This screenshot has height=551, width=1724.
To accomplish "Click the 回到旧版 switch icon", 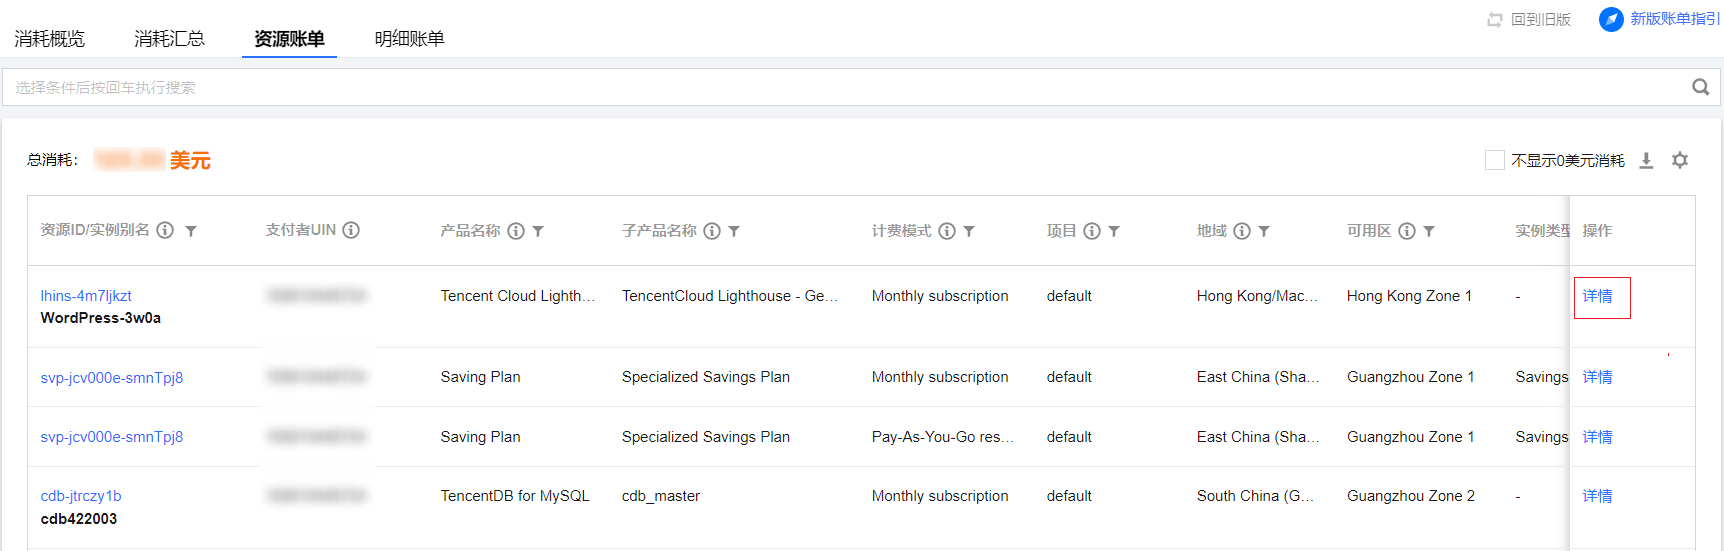I will tap(1495, 20).
